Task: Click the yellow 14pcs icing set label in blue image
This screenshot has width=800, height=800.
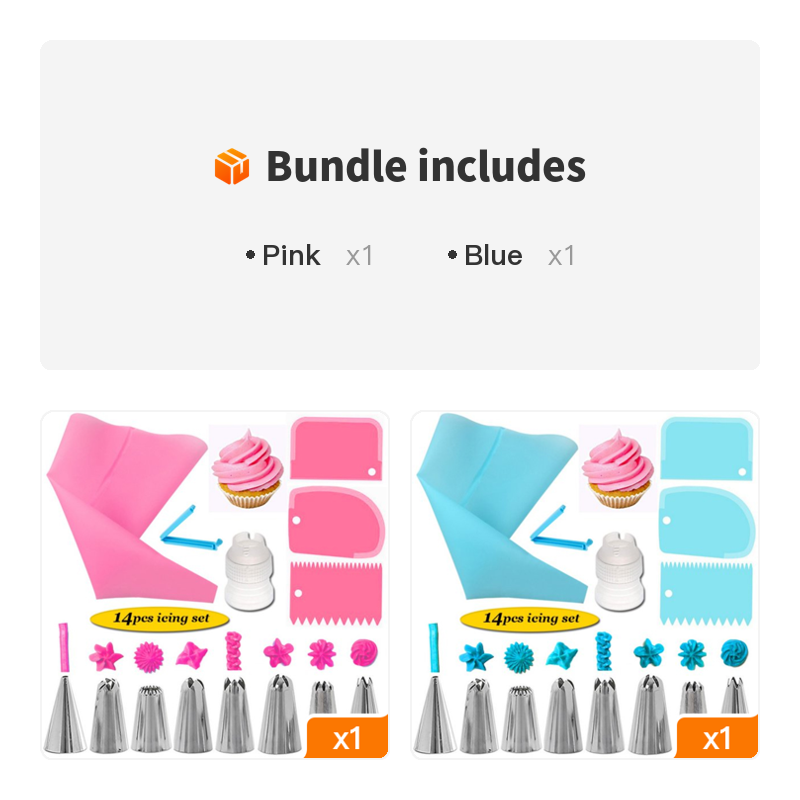Action: coord(530,619)
